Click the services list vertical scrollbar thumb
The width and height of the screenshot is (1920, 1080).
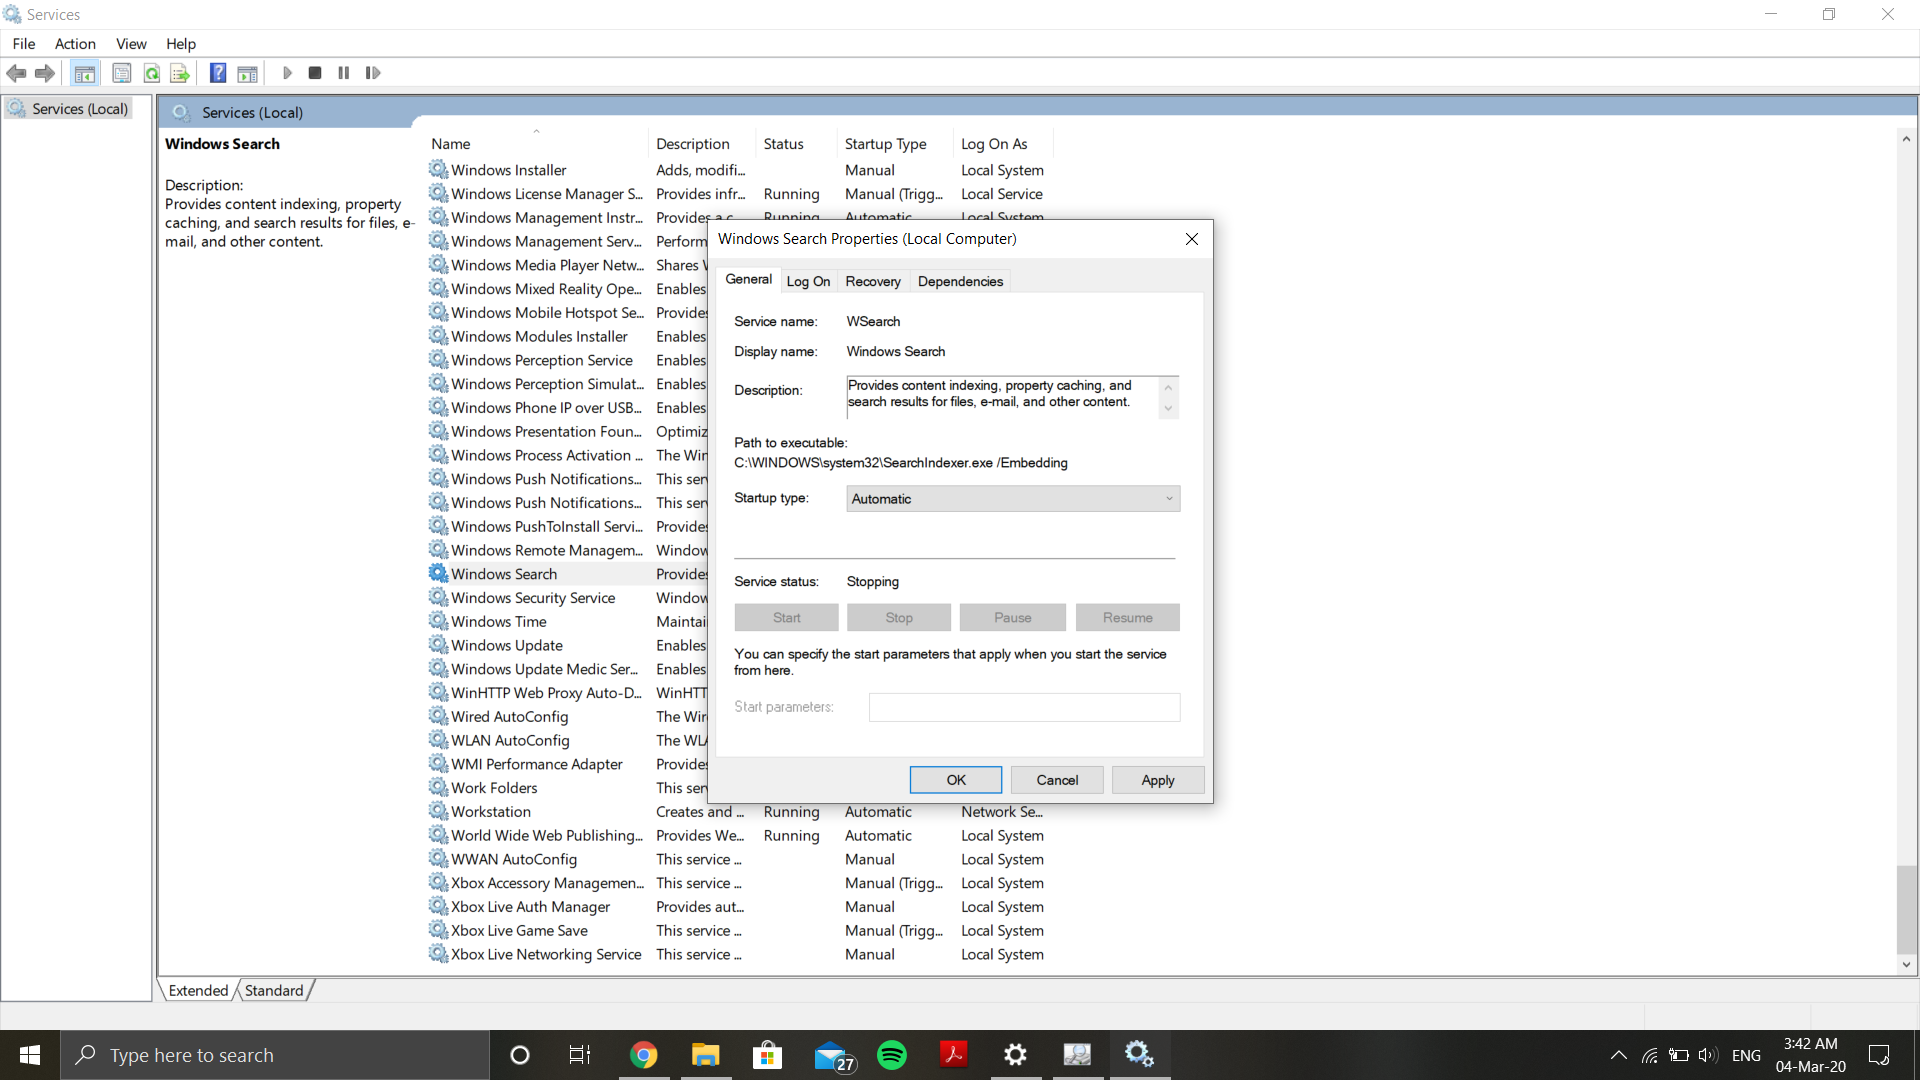coord(1906,909)
